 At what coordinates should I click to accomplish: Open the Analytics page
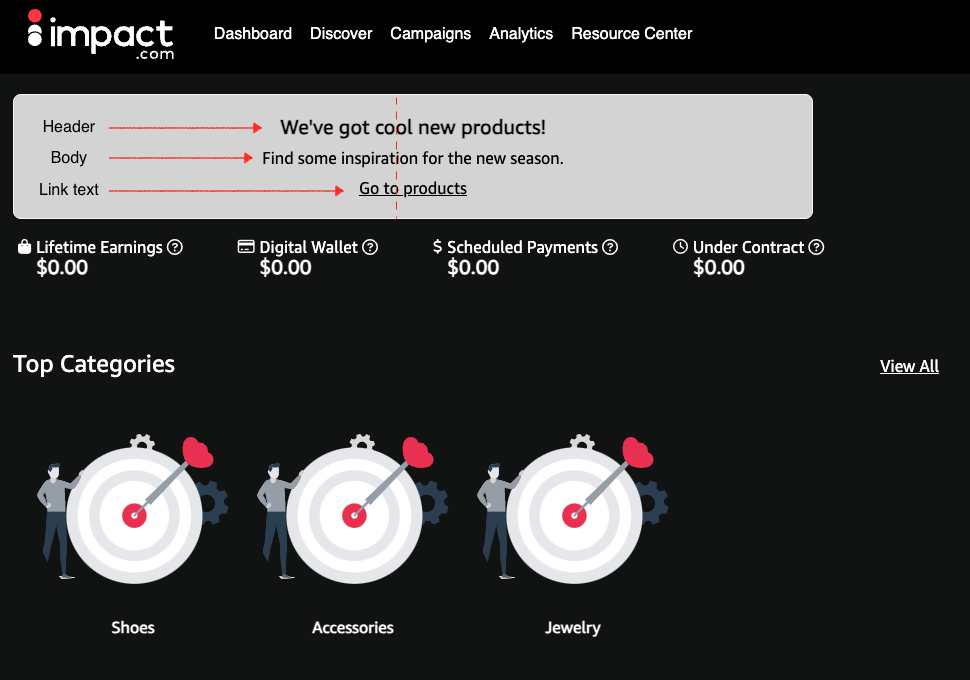pos(521,33)
